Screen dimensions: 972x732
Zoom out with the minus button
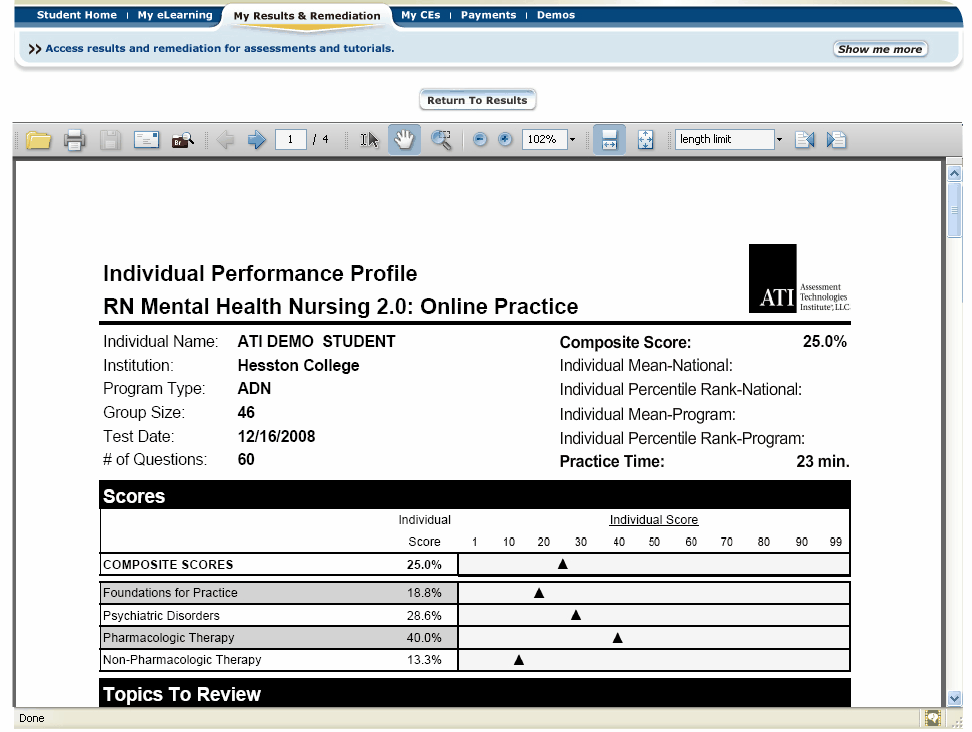pos(479,139)
